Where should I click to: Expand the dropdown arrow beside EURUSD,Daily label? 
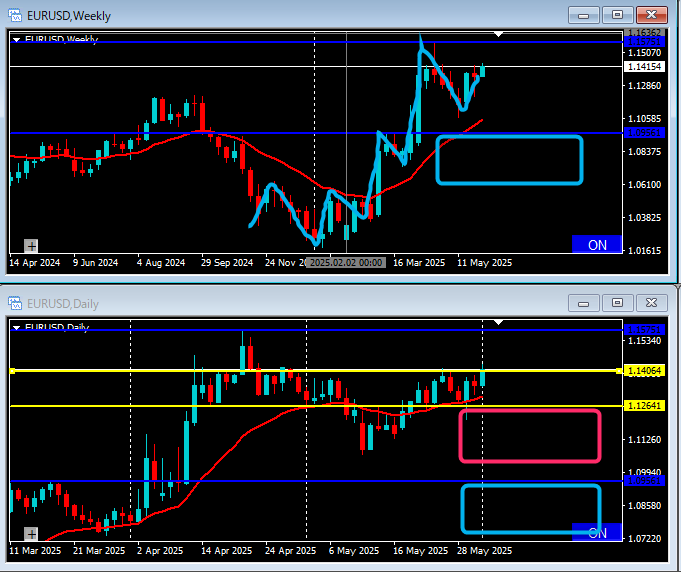17,327
